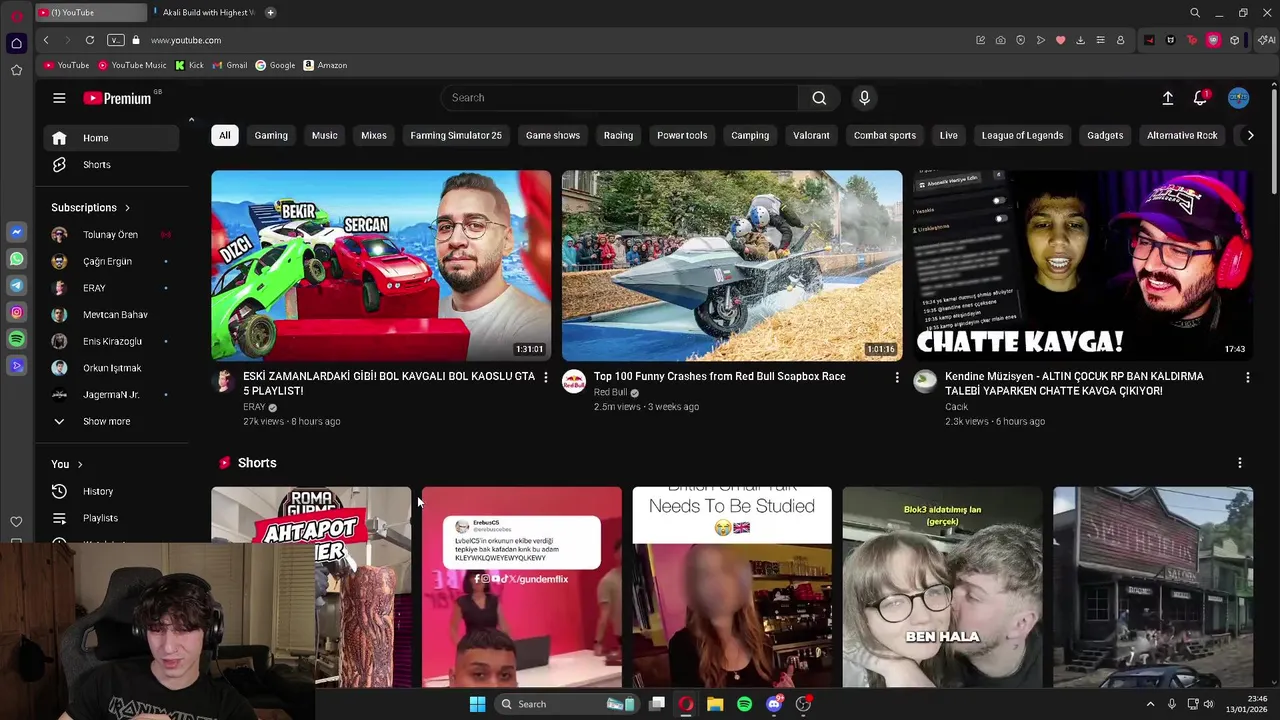Open History in the sidebar

point(112,491)
